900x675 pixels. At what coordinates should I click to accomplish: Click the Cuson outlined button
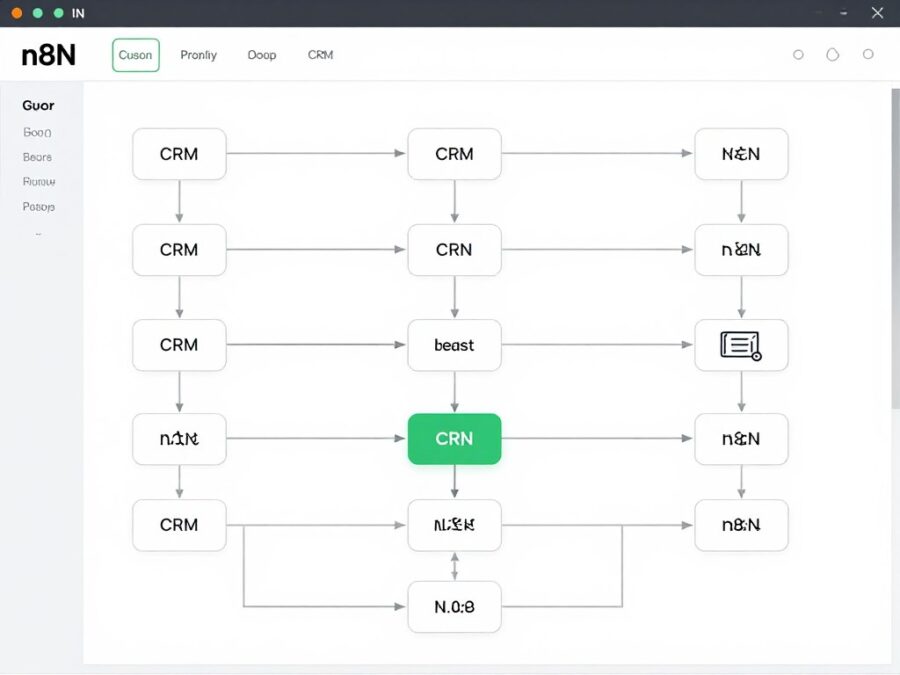click(x=135, y=55)
